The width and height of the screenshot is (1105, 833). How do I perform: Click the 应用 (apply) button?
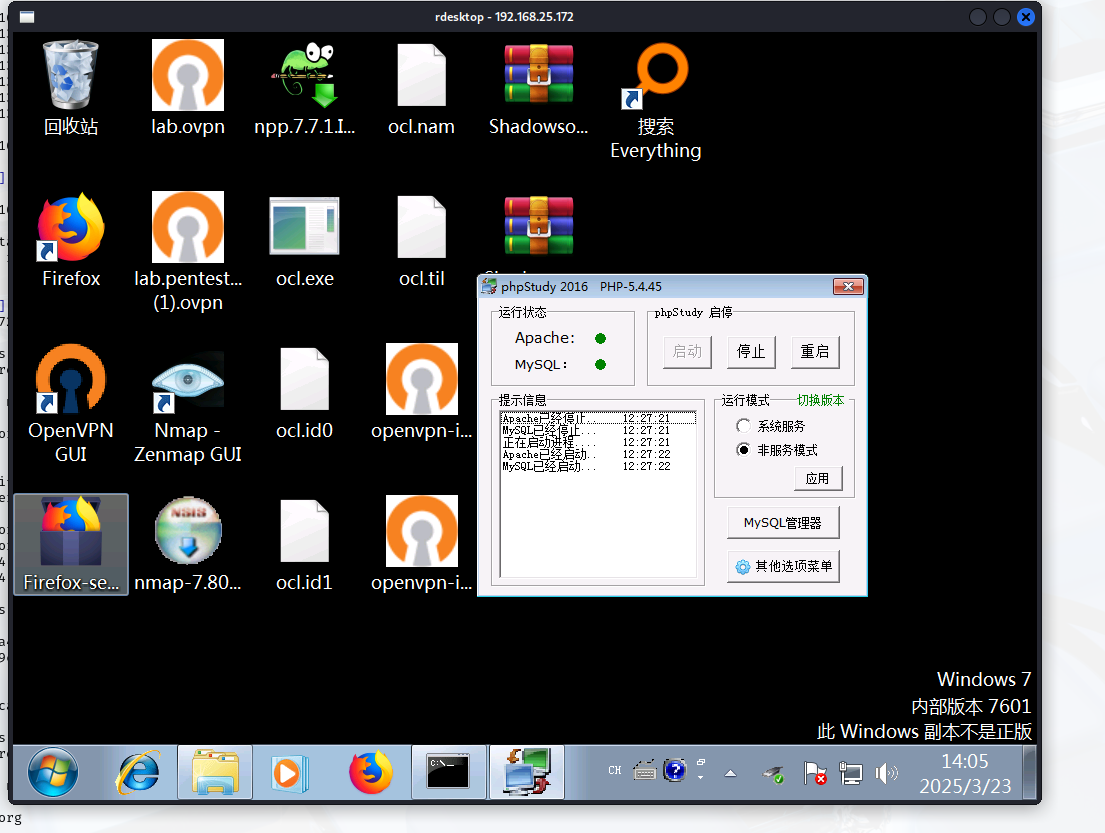point(817,479)
